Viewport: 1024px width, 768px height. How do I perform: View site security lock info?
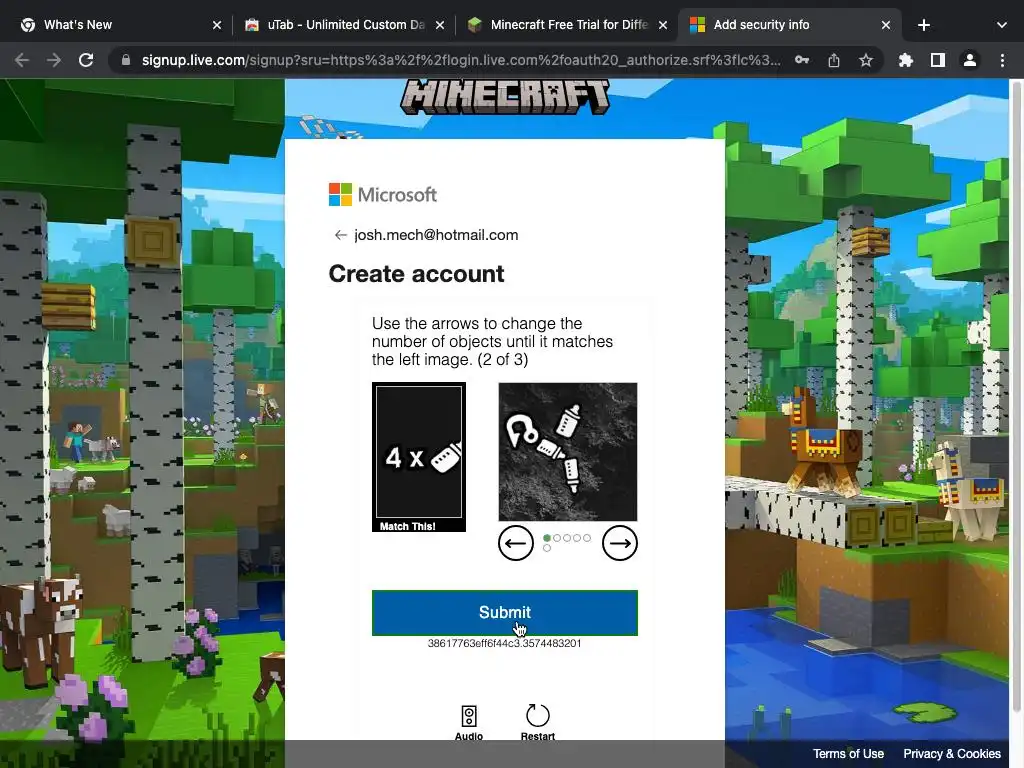click(126, 60)
